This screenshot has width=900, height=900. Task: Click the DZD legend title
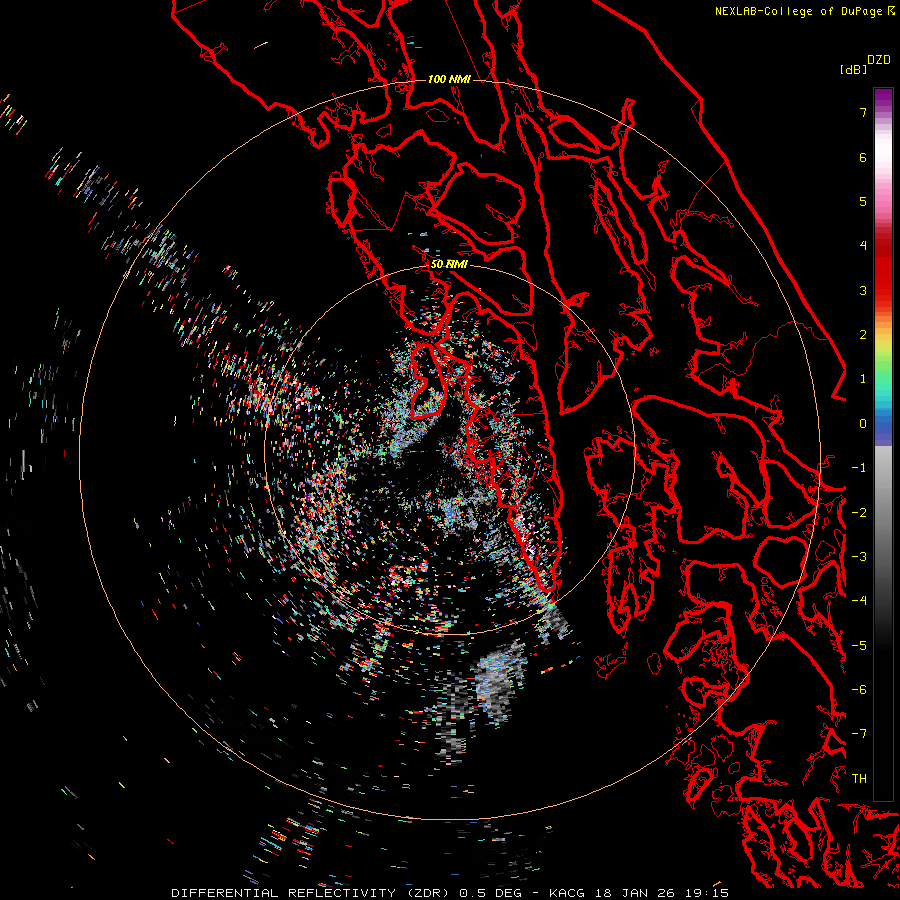(x=879, y=60)
